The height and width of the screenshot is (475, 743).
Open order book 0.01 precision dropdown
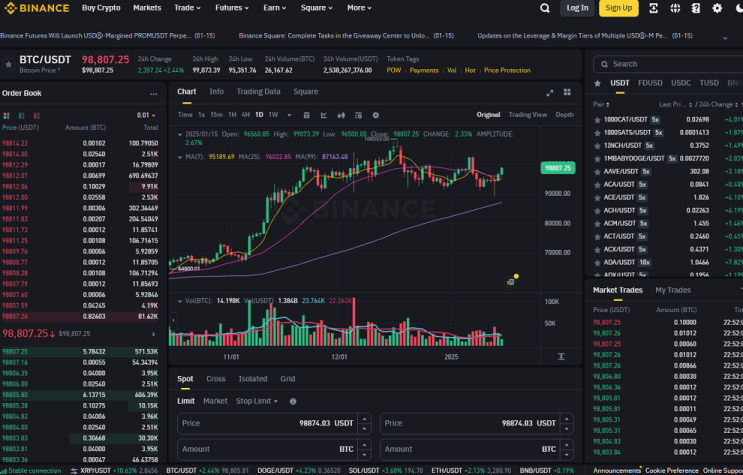(146, 115)
